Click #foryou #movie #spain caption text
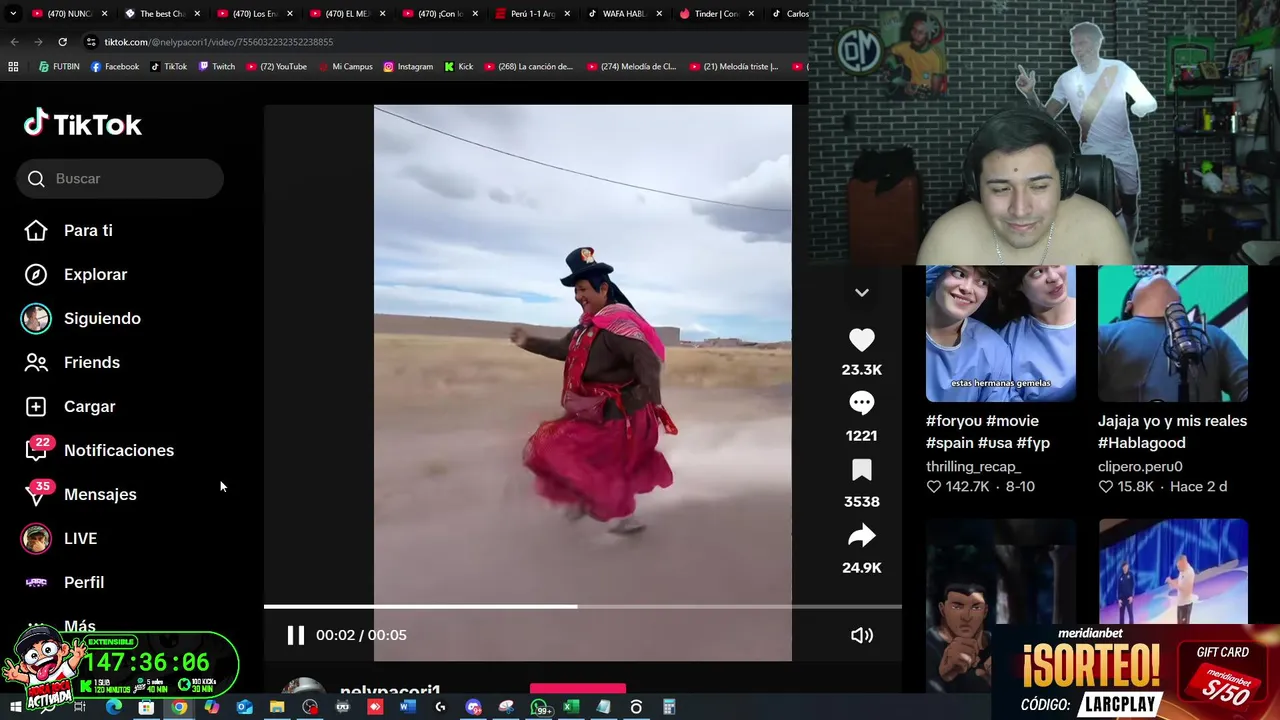Image resolution: width=1280 pixels, height=720 pixels. [x=988, y=431]
